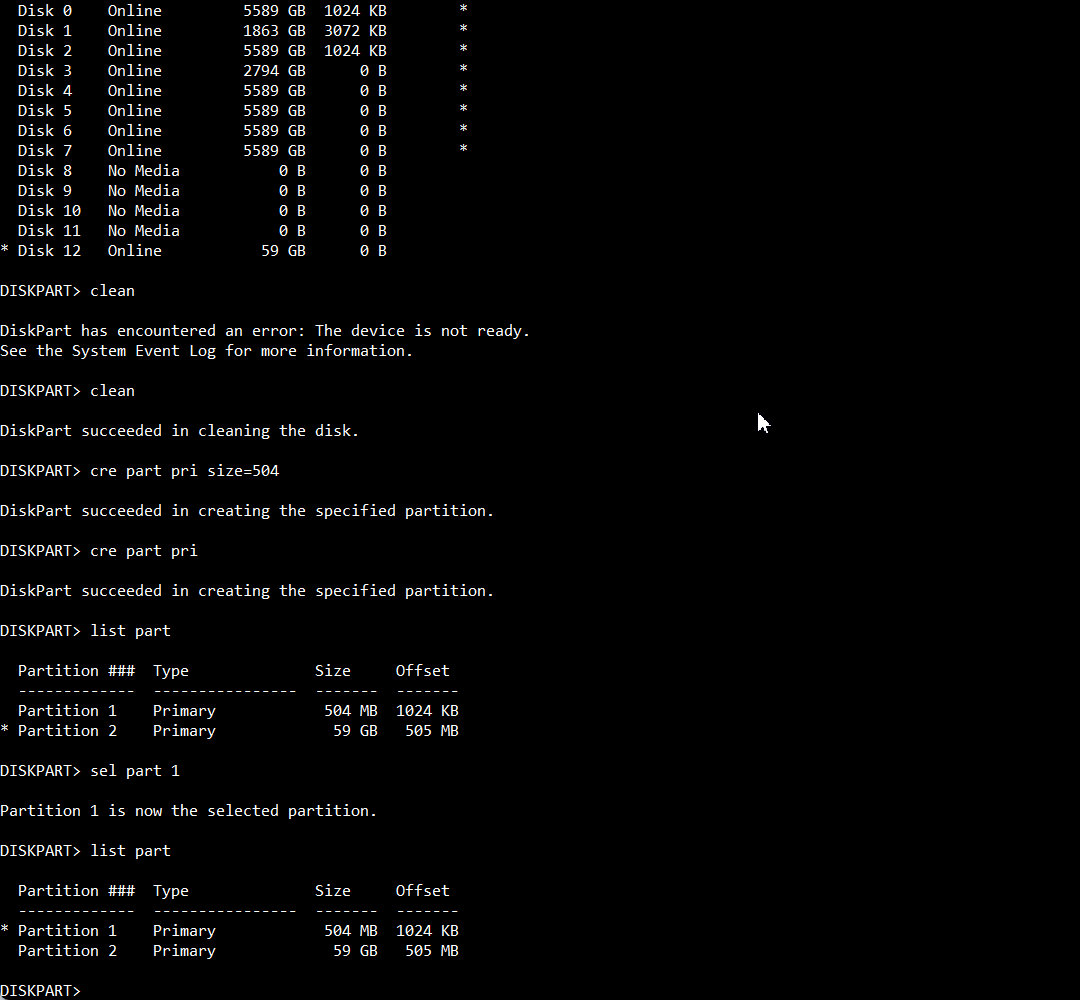Click the 1863 GB size of Disk 1
The image size is (1080, 1000).
click(x=274, y=31)
